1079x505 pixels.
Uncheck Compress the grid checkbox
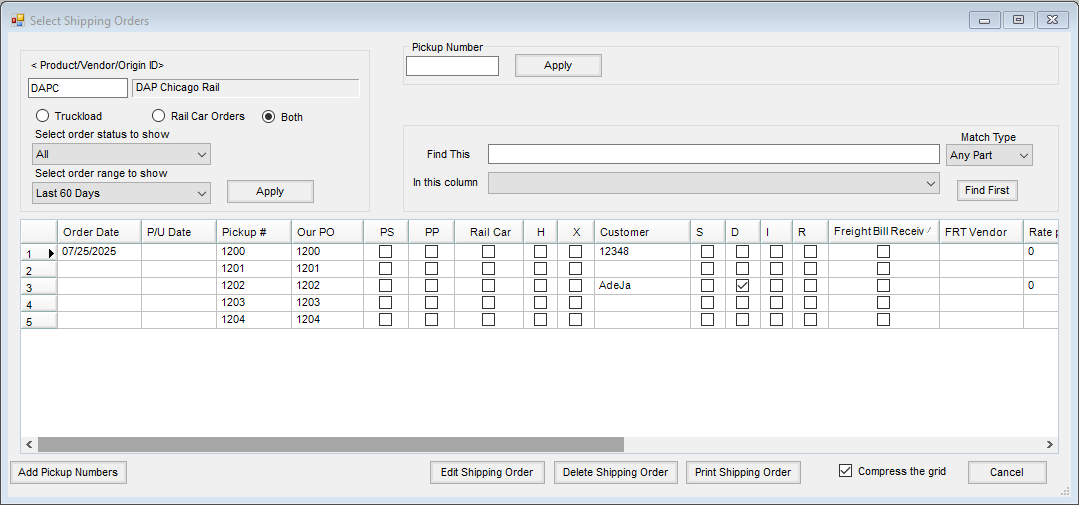pyautogui.click(x=846, y=471)
